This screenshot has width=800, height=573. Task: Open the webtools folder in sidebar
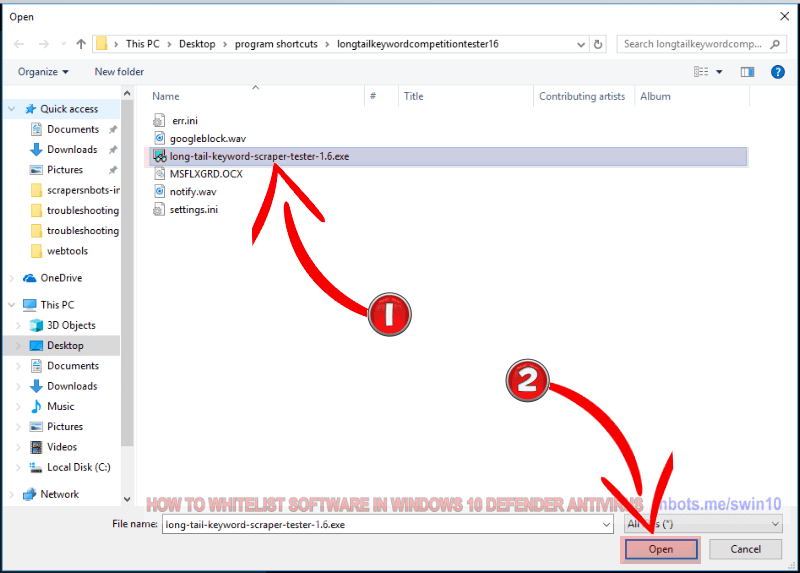tap(67, 251)
